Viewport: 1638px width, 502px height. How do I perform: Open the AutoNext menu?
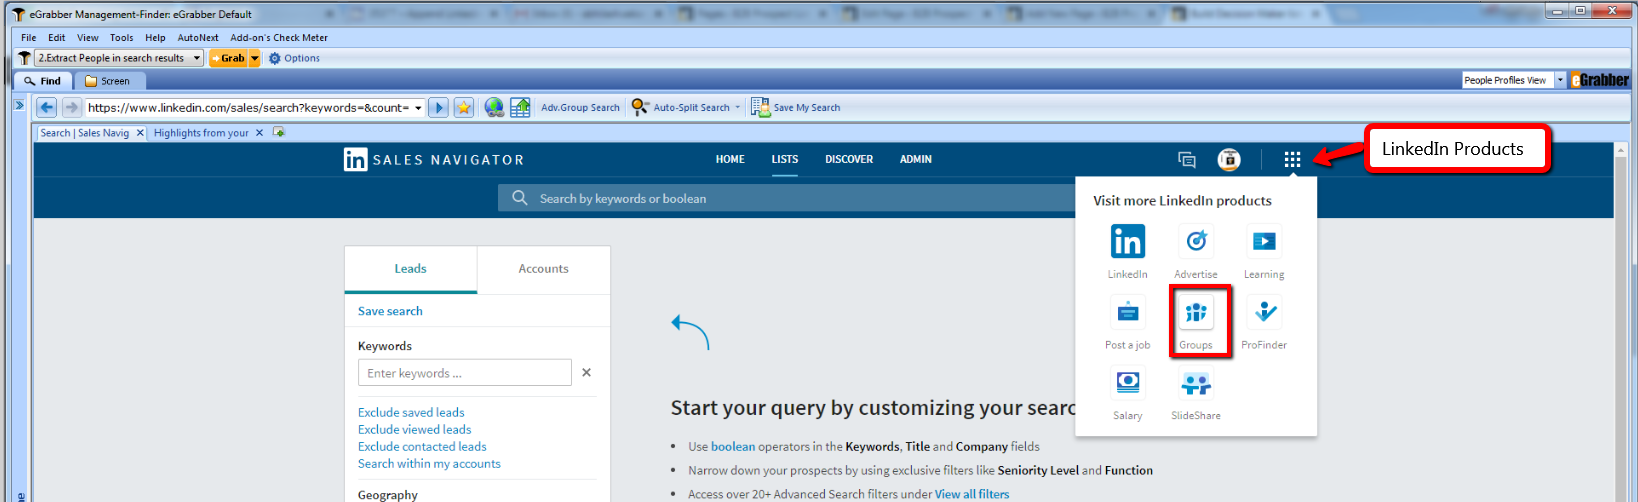[x=198, y=38]
